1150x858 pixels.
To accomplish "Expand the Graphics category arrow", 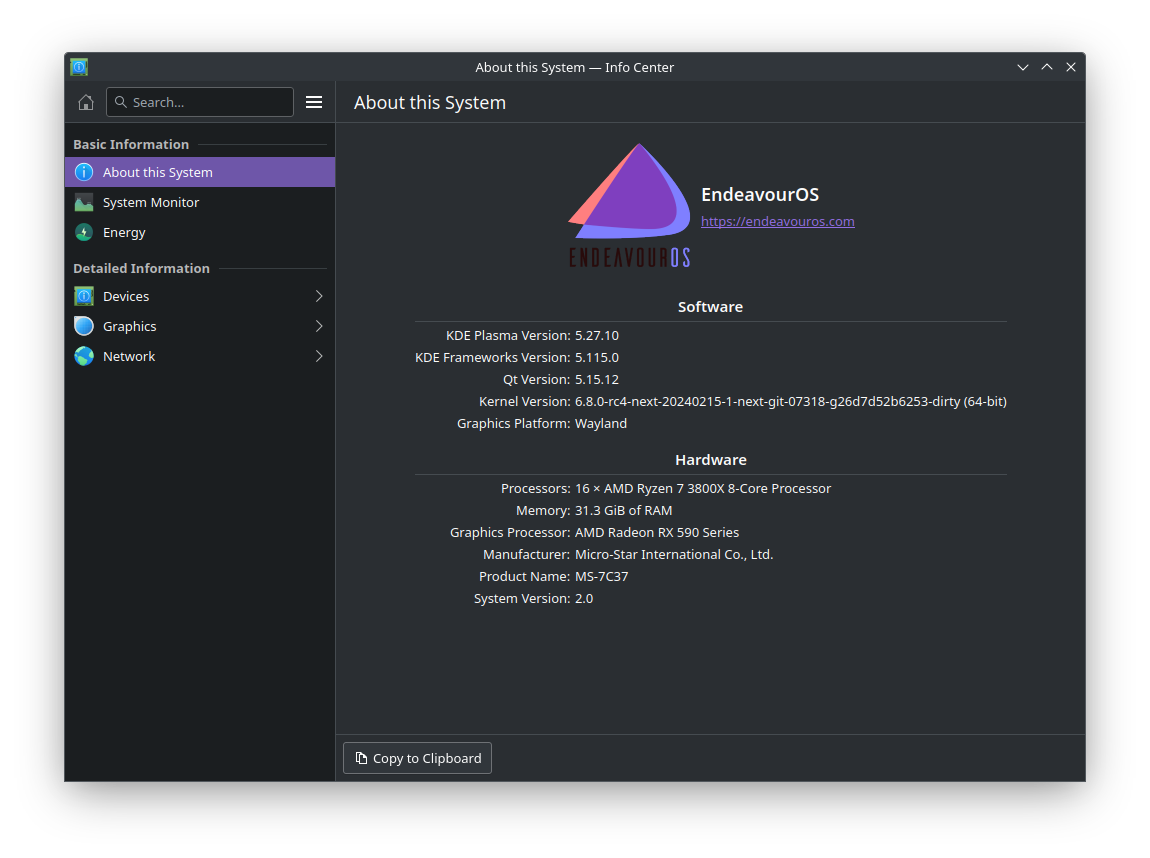I will click(319, 326).
